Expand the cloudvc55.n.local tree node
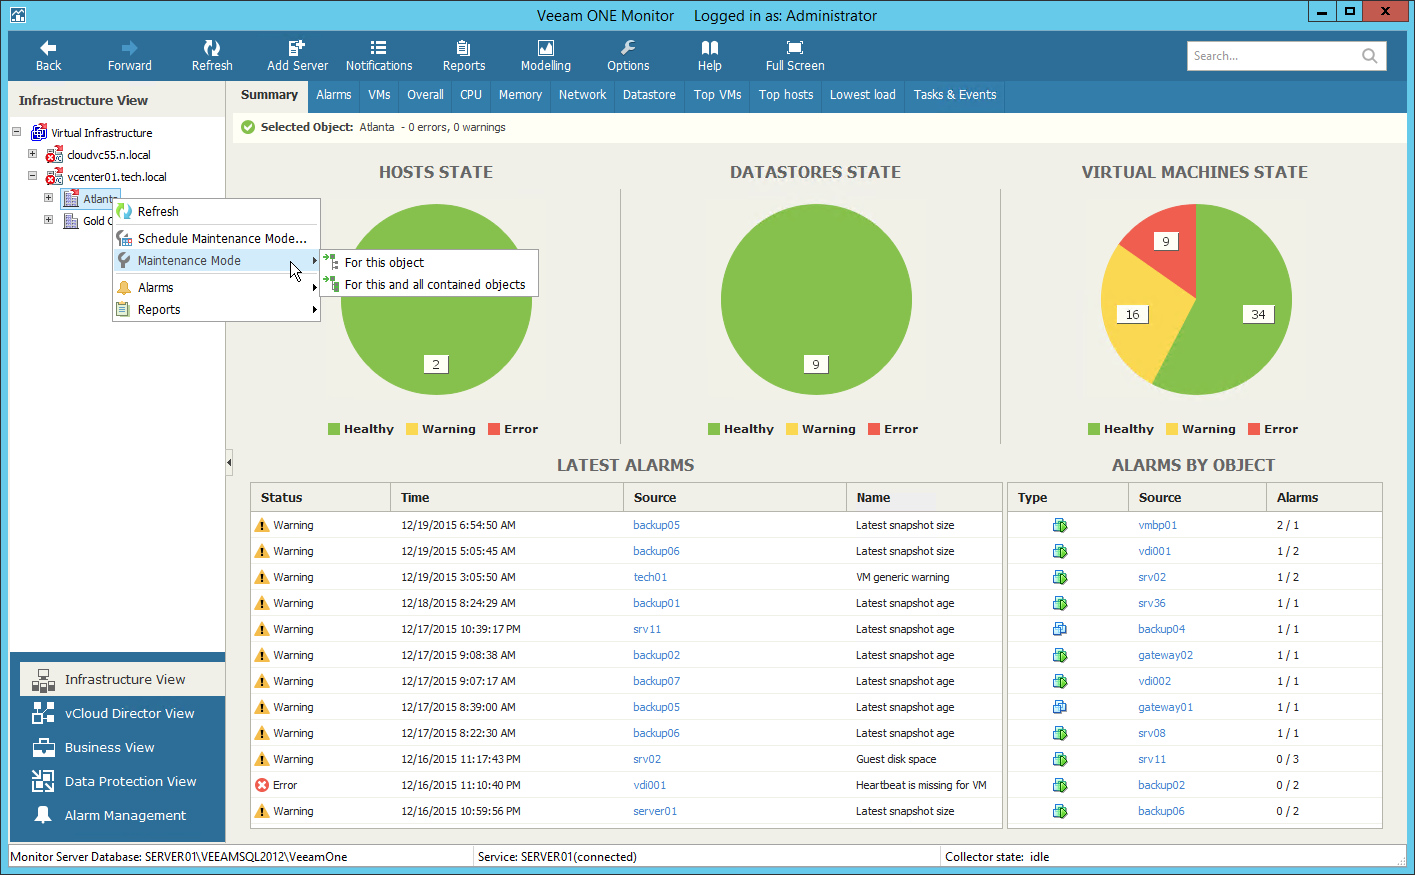Viewport: 1415px width, 875px height. tap(32, 154)
